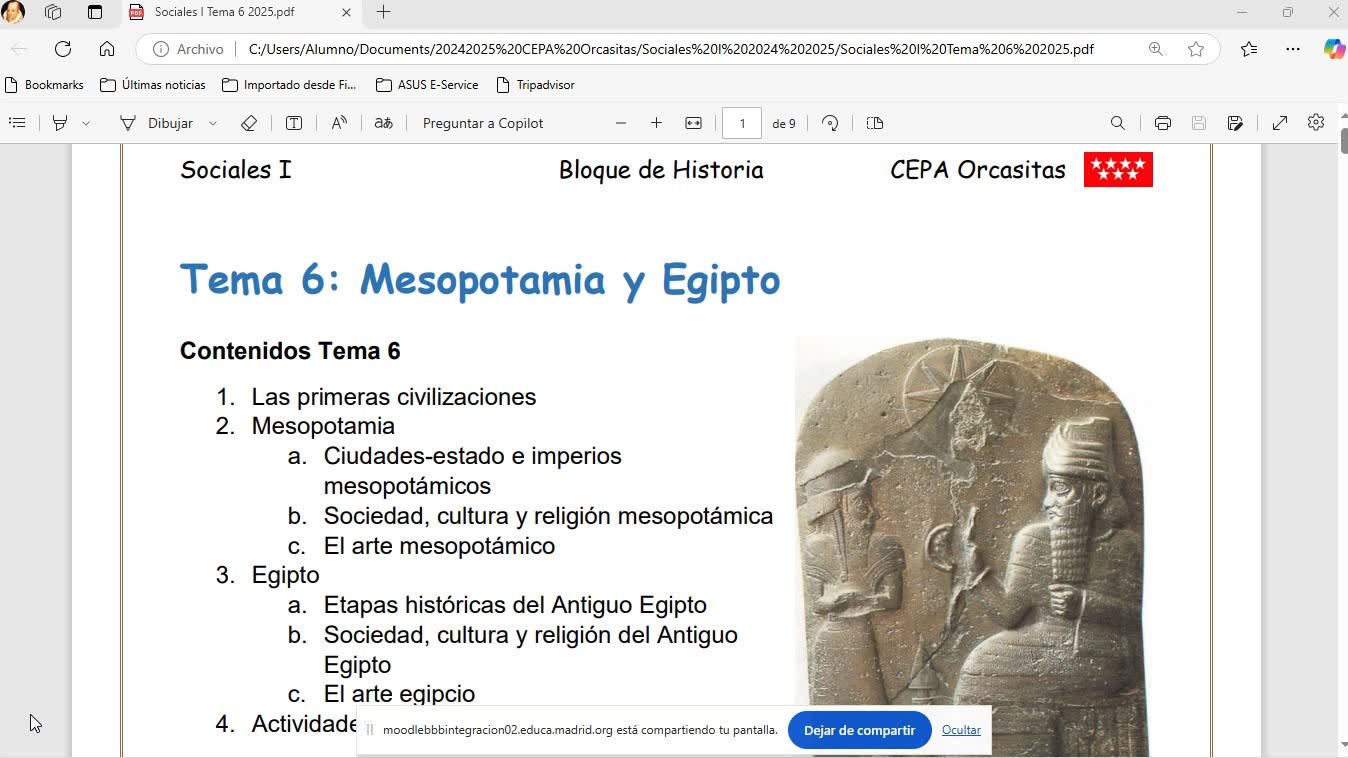Toggle the add text box tool
The height and width of the screenshot is (758, 1348).
[x=294, y=123]
